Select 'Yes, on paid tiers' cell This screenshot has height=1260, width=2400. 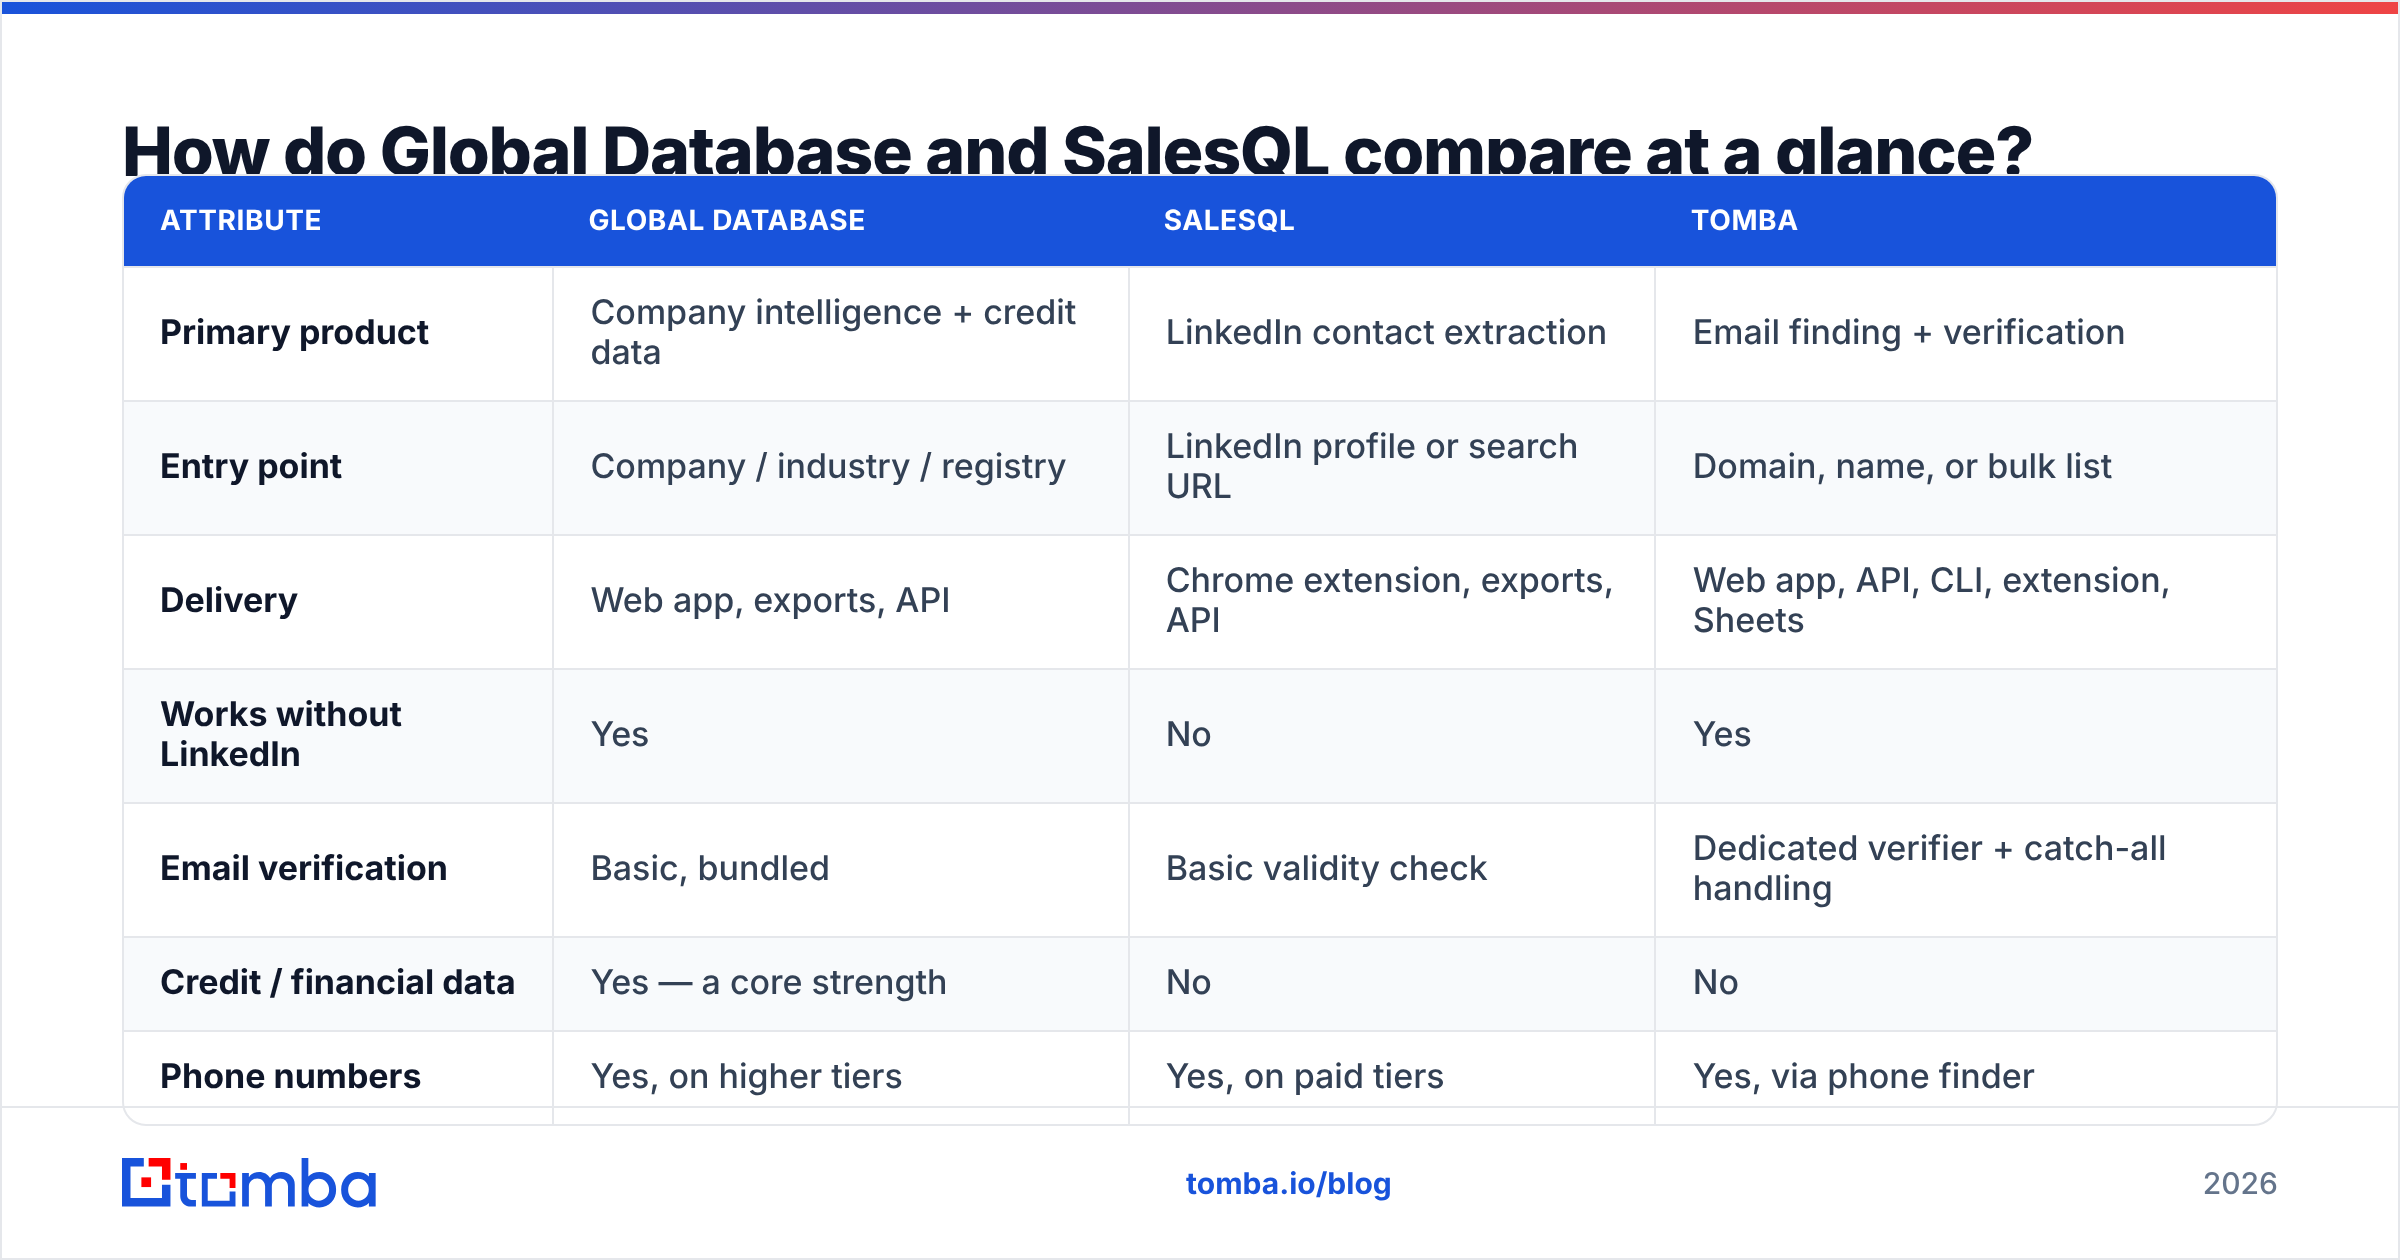pos(1305,1076)
